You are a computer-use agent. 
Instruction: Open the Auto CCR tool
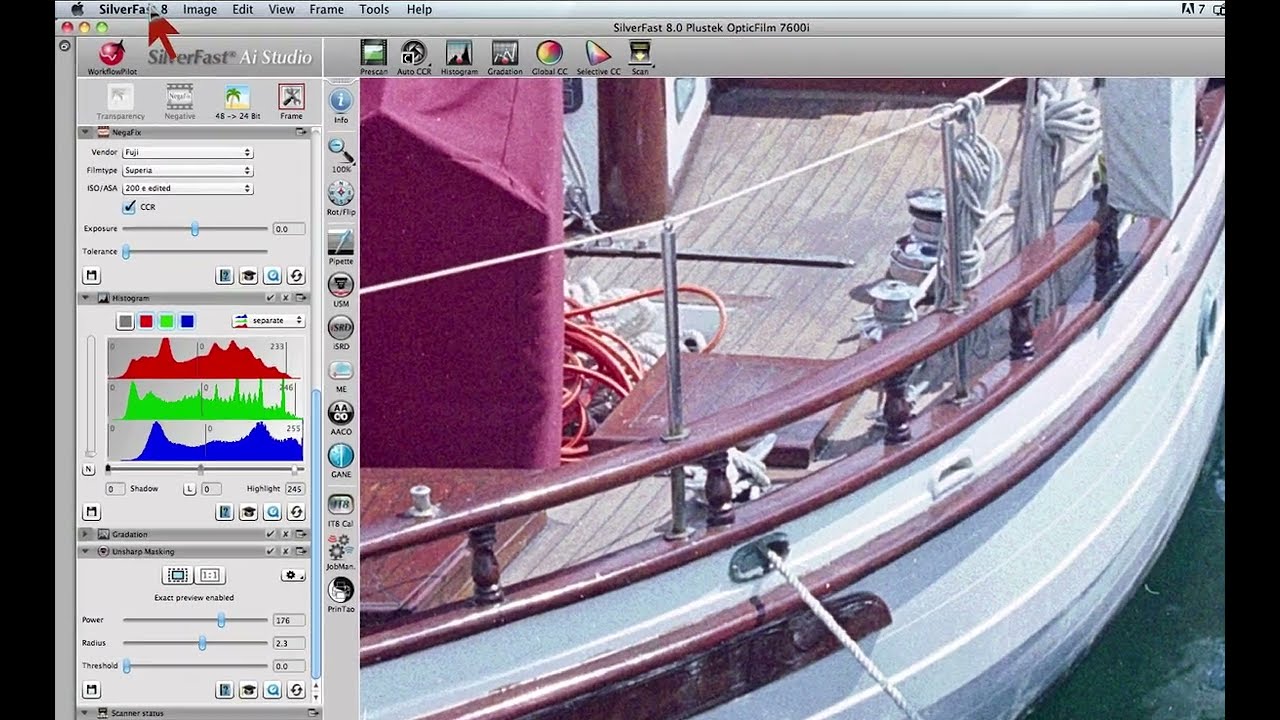coord(413,56)
